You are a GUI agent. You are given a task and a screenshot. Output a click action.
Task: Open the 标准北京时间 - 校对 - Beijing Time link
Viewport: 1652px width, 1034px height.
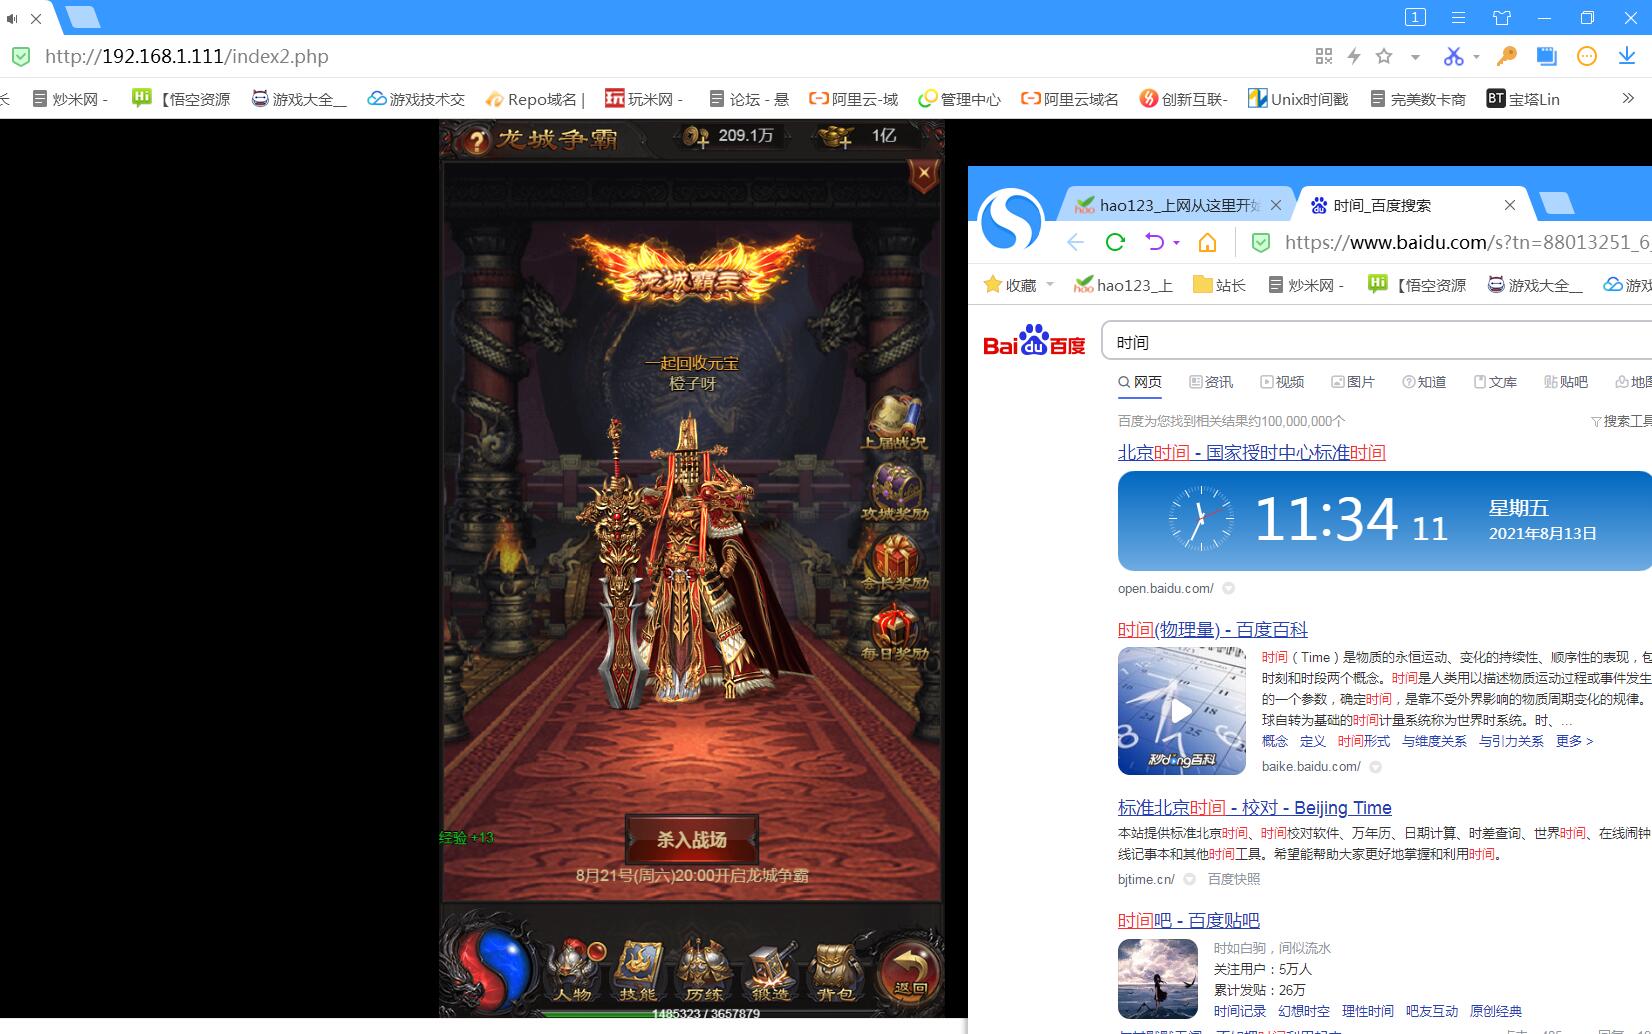click(1254, 808)
